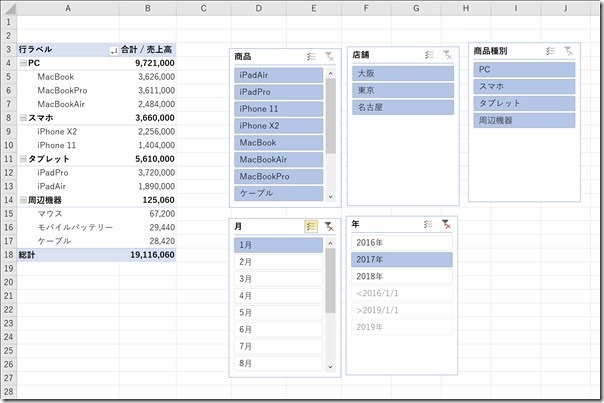
Task: Choose 5月 in the 月 slicer
Action: [x=279, y=312]
